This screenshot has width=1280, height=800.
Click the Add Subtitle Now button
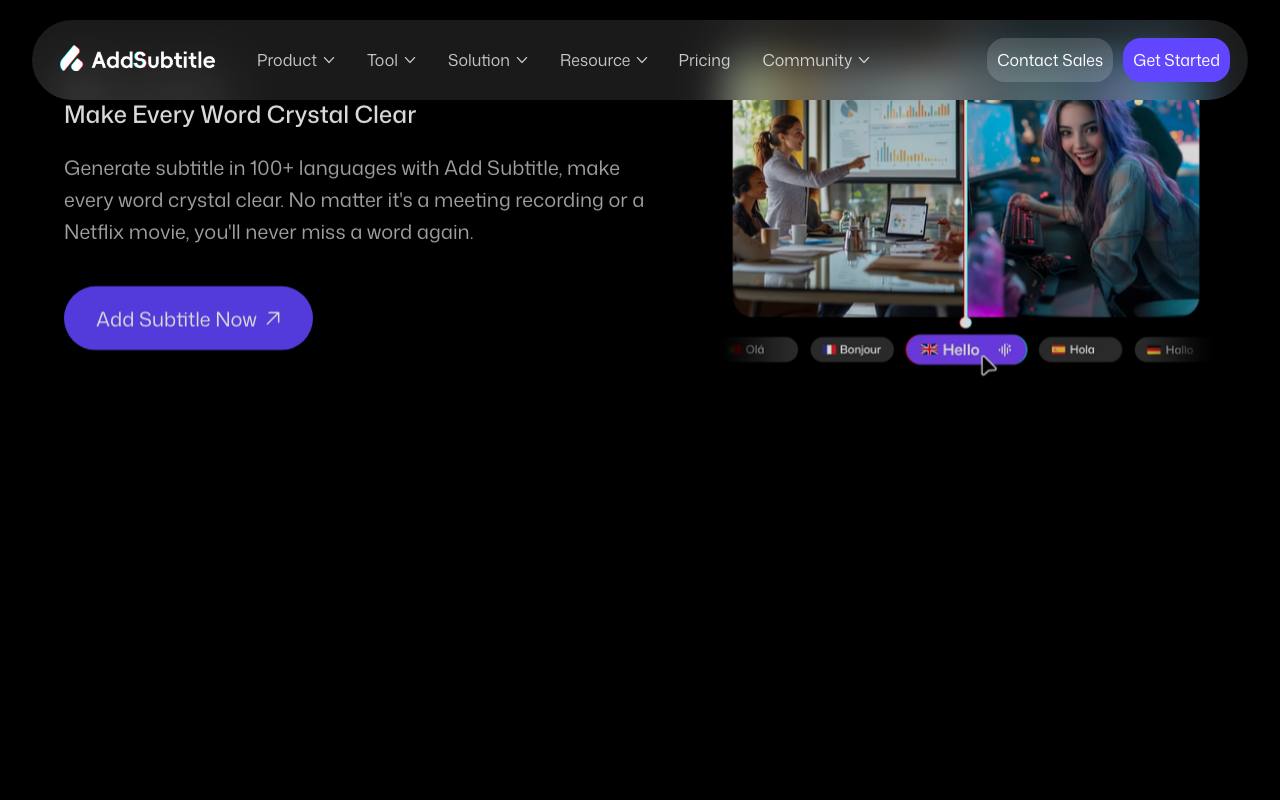click(x=188, y=318)
